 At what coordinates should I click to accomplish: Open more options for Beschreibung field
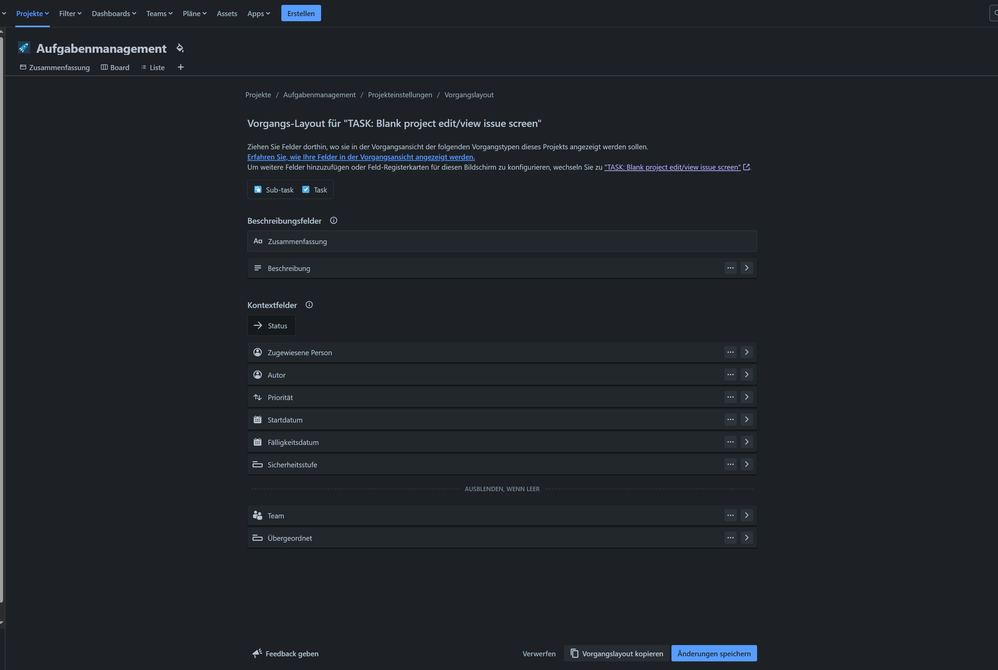tap(730, 268)
